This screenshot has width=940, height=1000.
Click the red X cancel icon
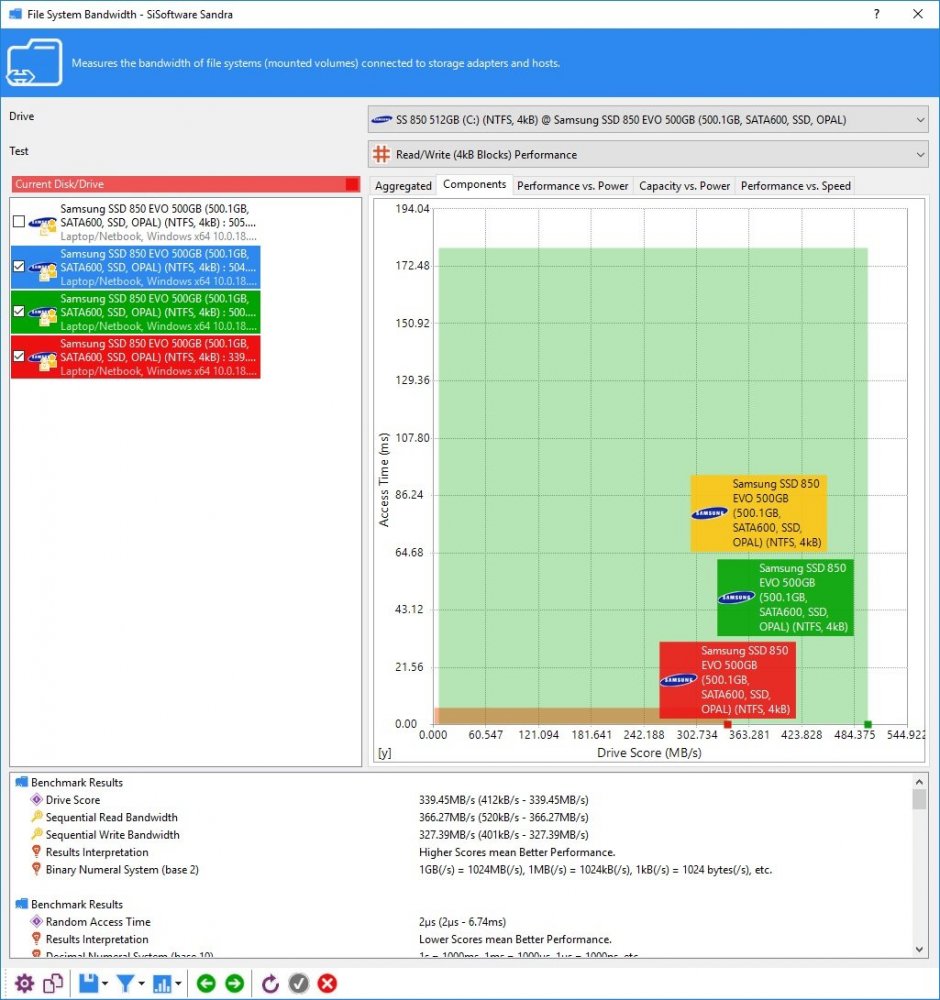tap(327, 983)
